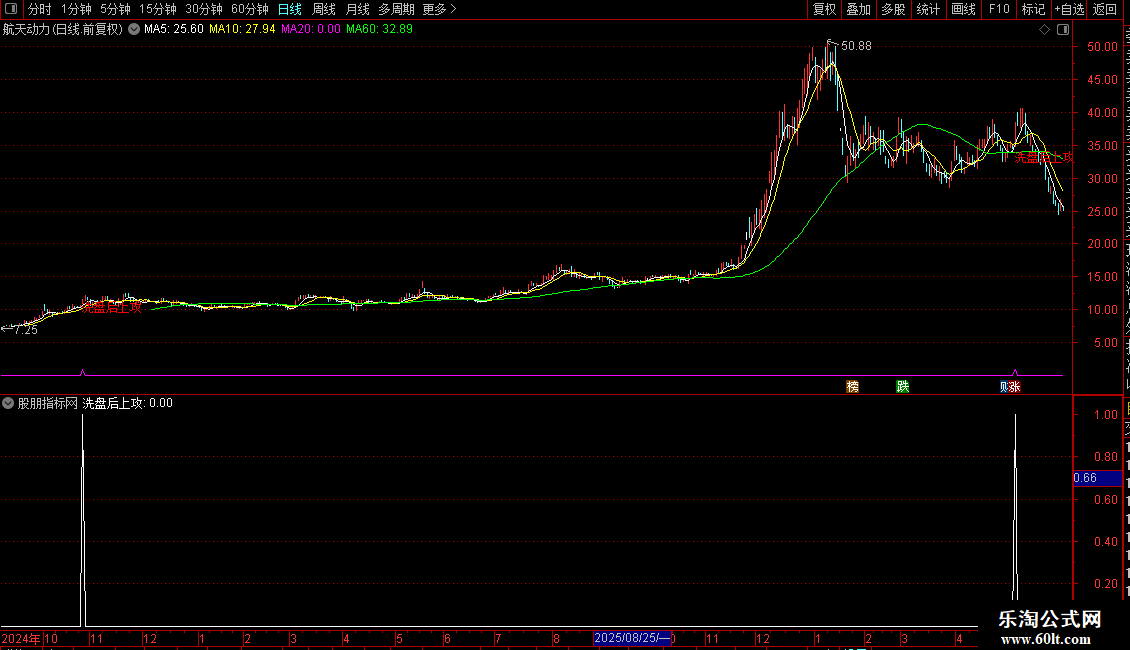Click the 叠加 overlay button
Screen dimensions: 1130x650
click(x=858, y=9)
